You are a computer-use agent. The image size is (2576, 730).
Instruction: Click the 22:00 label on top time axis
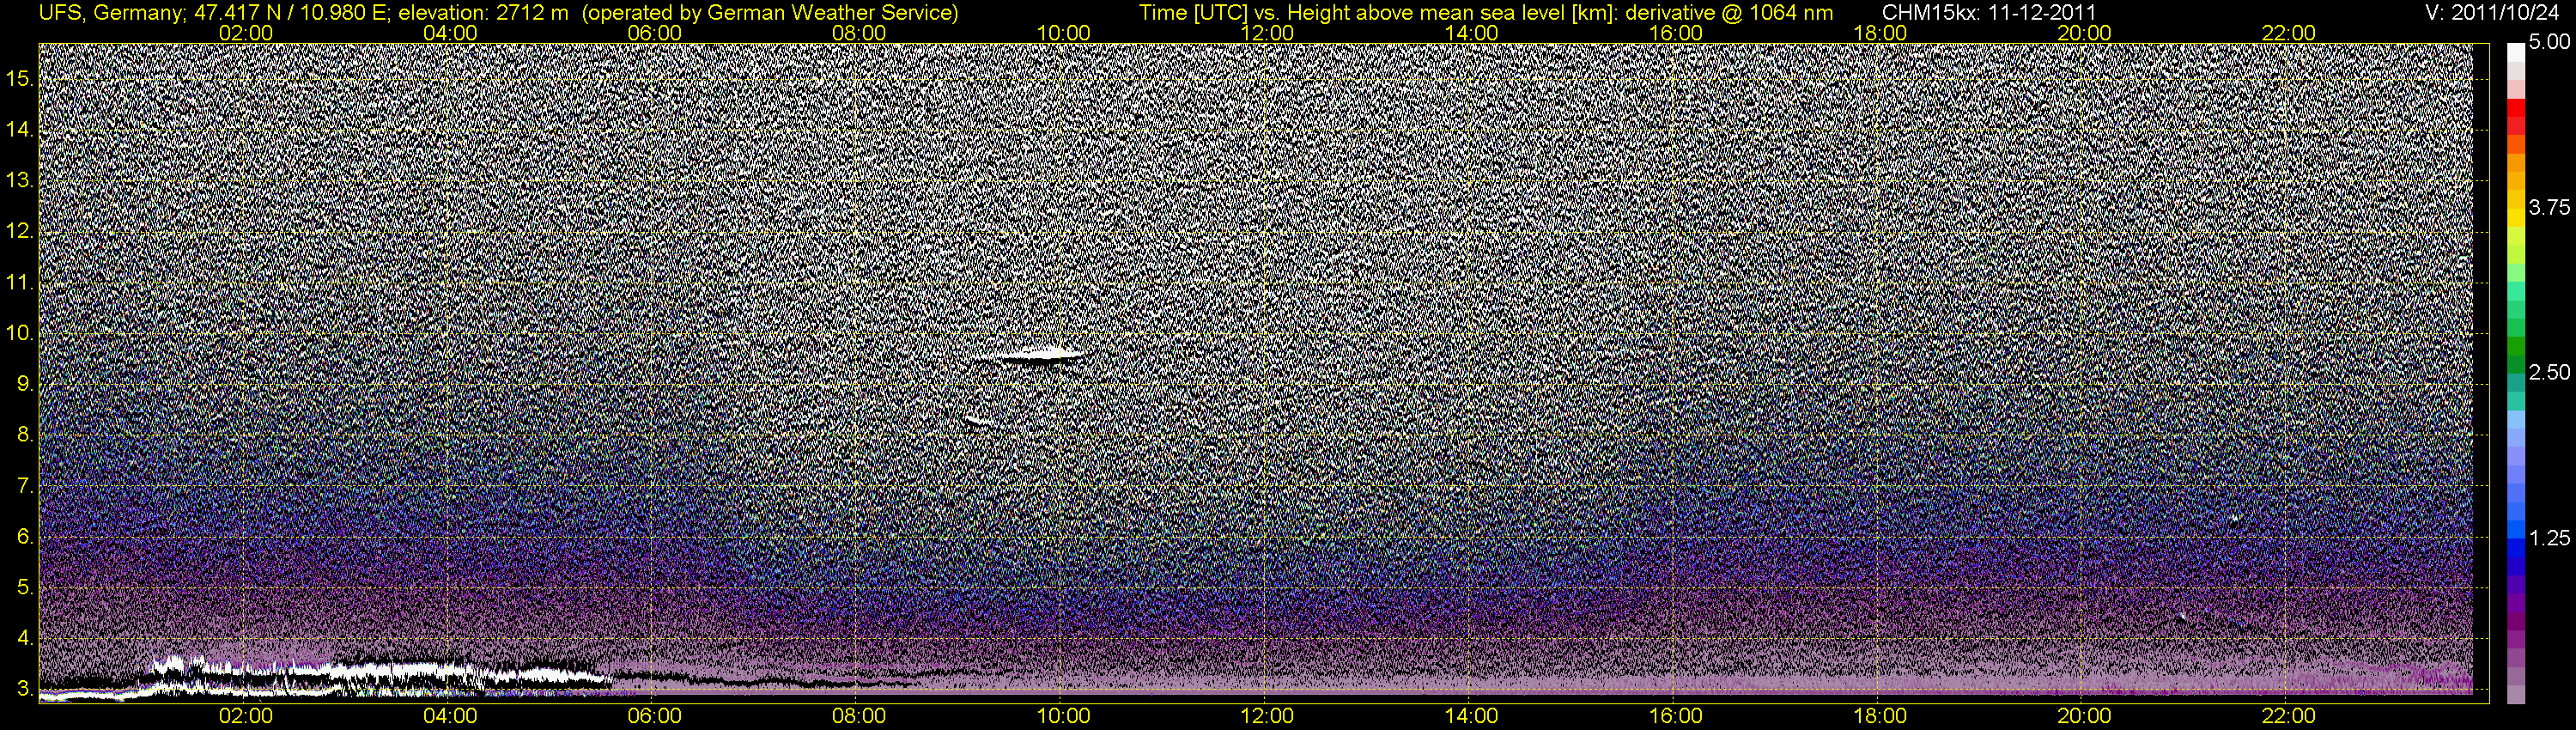[2288, 33]
